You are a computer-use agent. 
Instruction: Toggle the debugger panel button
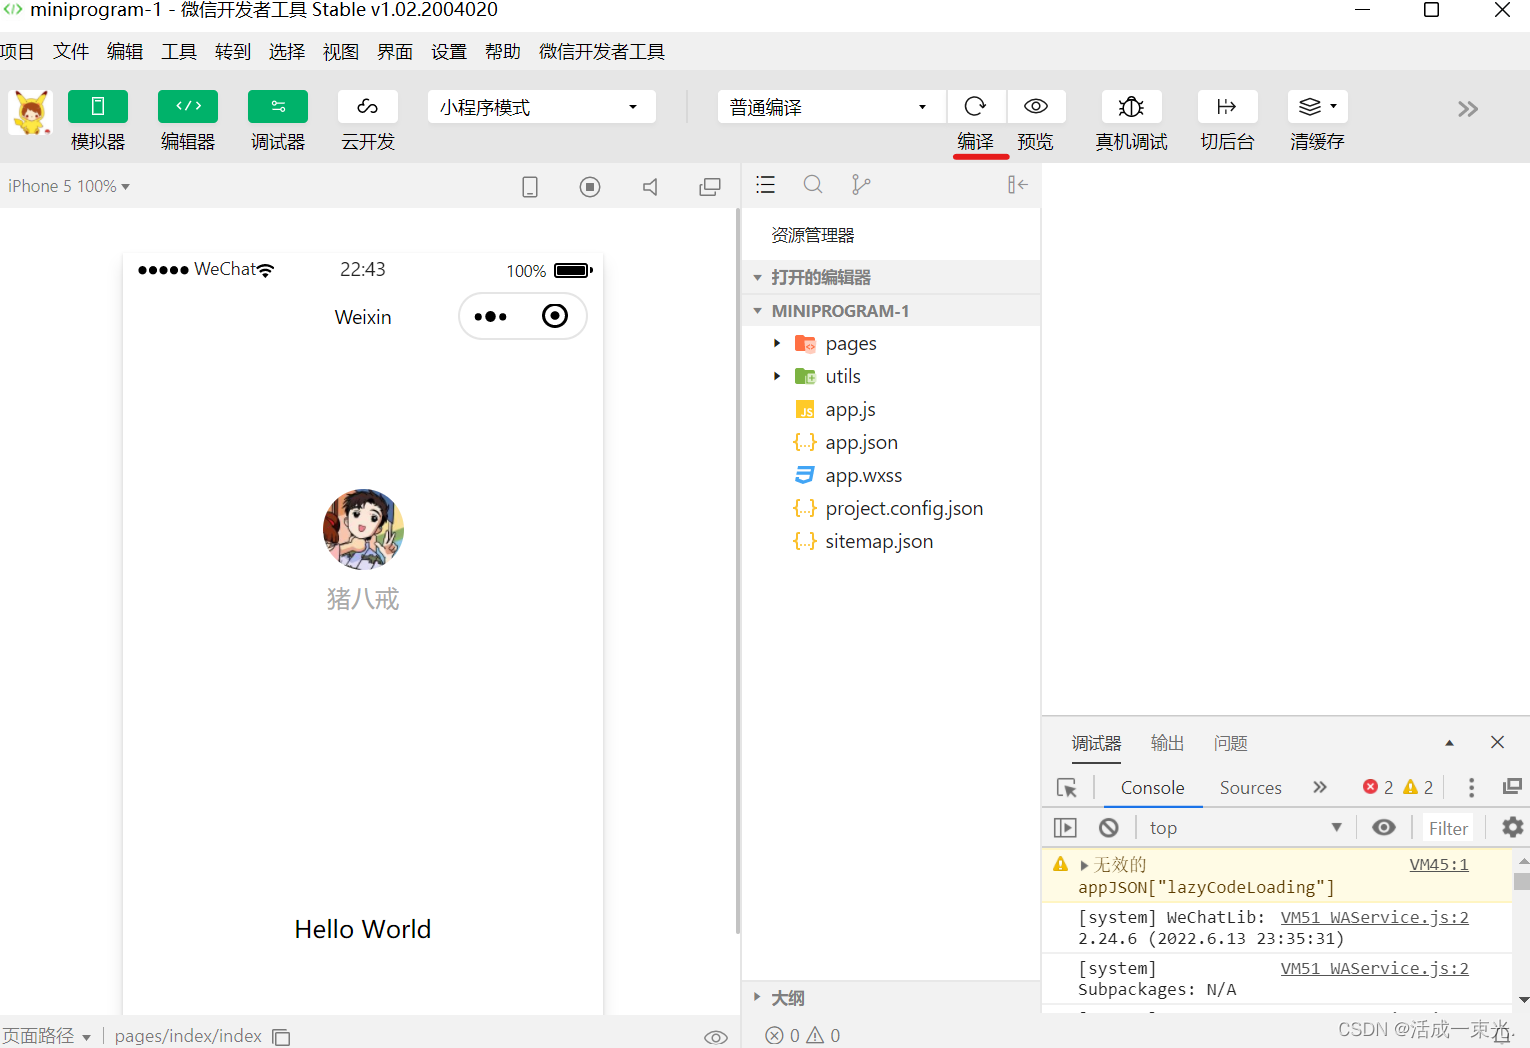[278, 106]
